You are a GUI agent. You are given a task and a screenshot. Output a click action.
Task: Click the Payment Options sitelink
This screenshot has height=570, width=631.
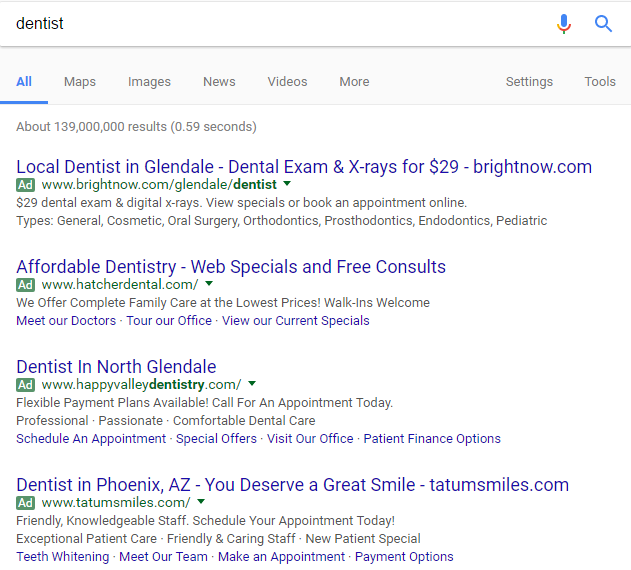click(x=404, y=557)
